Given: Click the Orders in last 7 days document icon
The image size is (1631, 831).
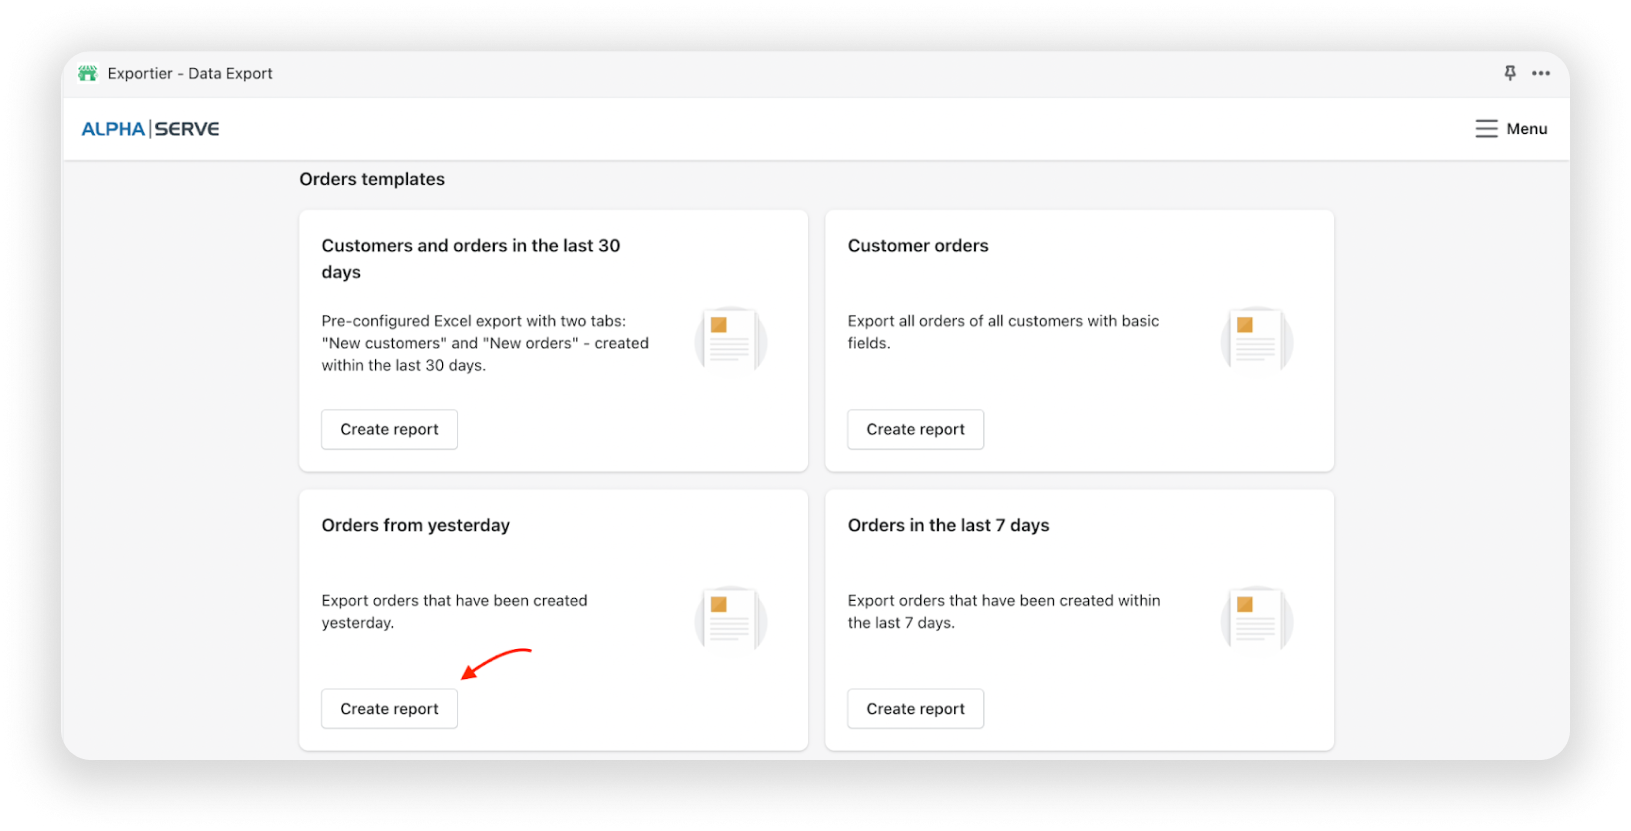Looking at the screenshot, I should click(x=1256, y=619).
